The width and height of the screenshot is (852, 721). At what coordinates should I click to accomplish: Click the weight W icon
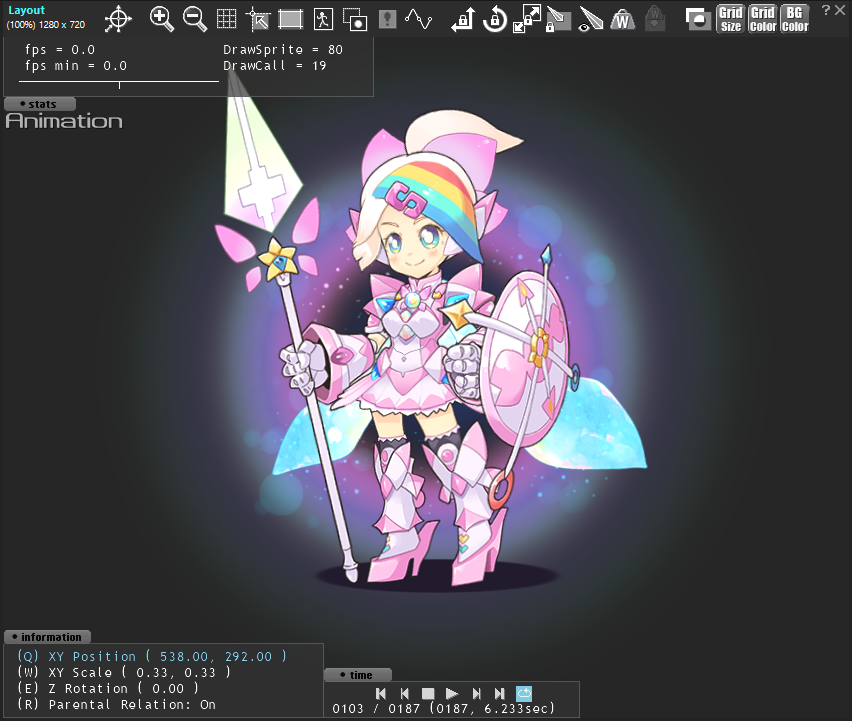tap(623, 20)
